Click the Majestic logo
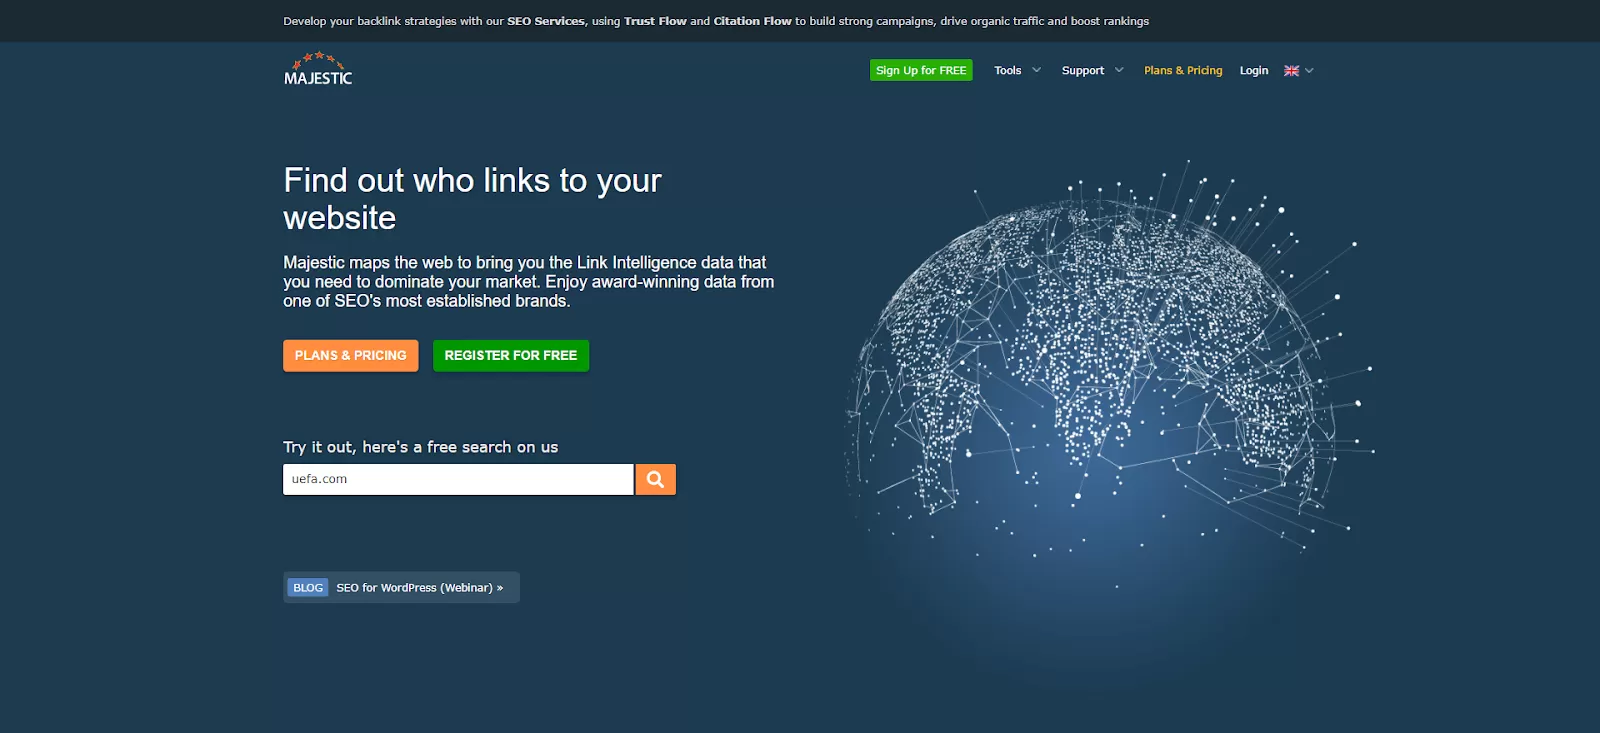 click(318, 70)
